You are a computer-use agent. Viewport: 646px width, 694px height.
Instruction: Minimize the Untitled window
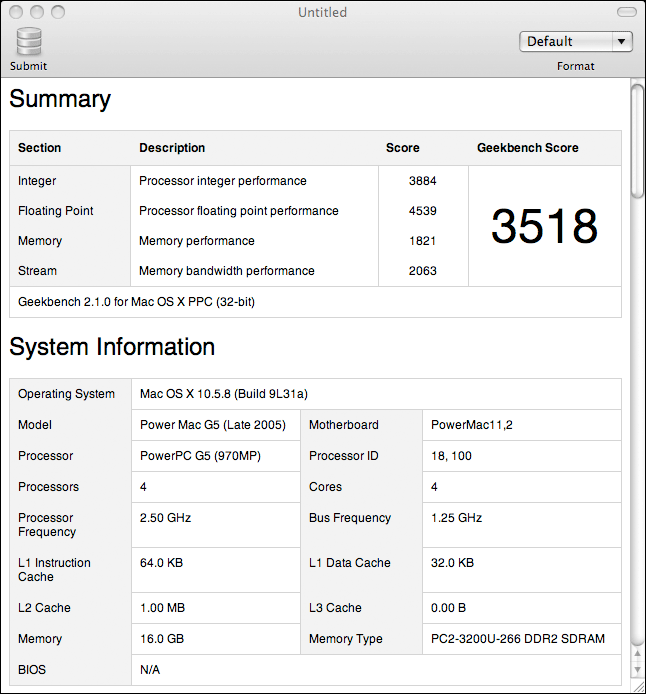(36, 12)
